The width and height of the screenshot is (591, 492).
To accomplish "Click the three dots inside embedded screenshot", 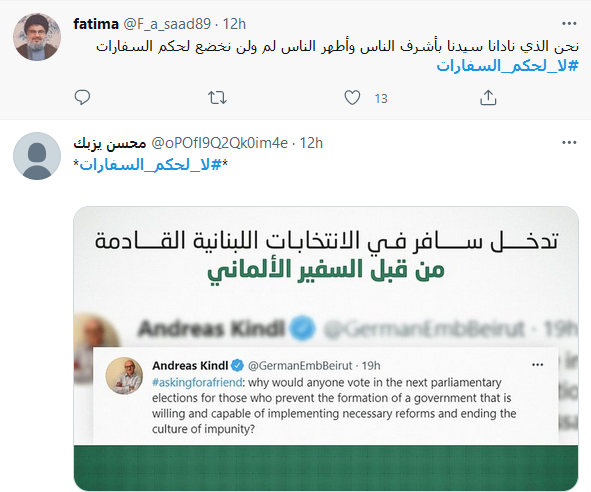I will [537, 365].
